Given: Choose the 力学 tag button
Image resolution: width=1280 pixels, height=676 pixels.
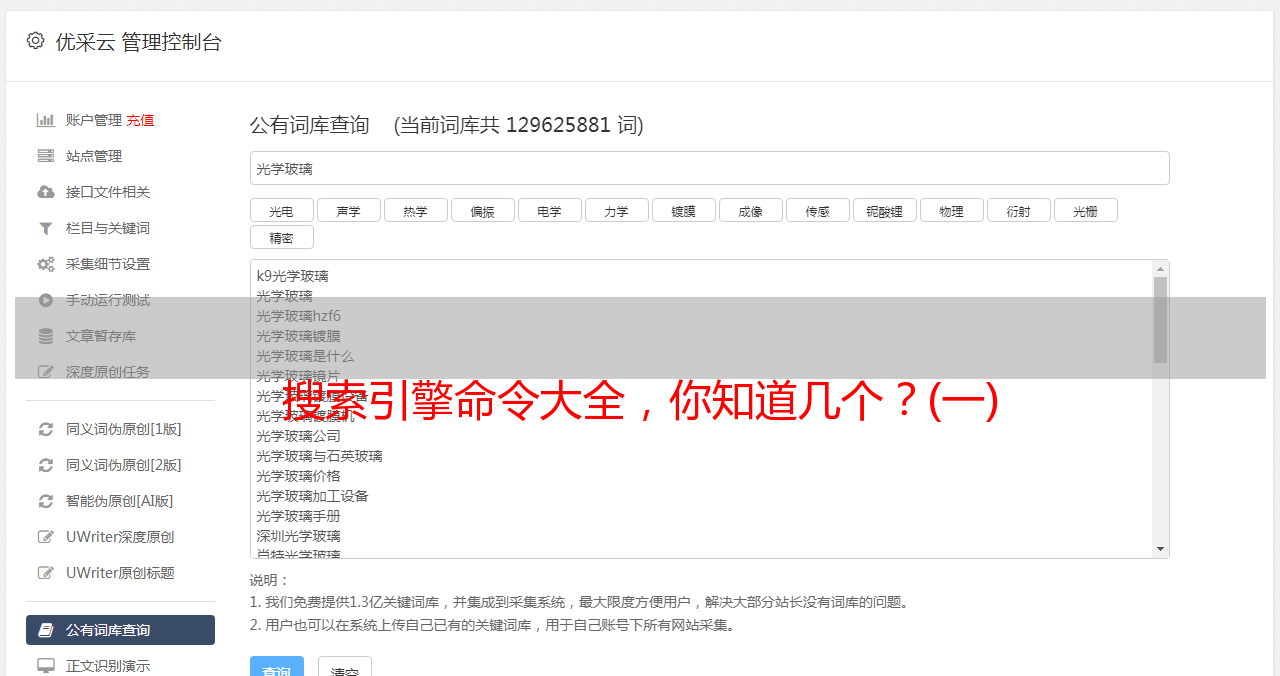Looking at the screenshot, I should 616,210.
